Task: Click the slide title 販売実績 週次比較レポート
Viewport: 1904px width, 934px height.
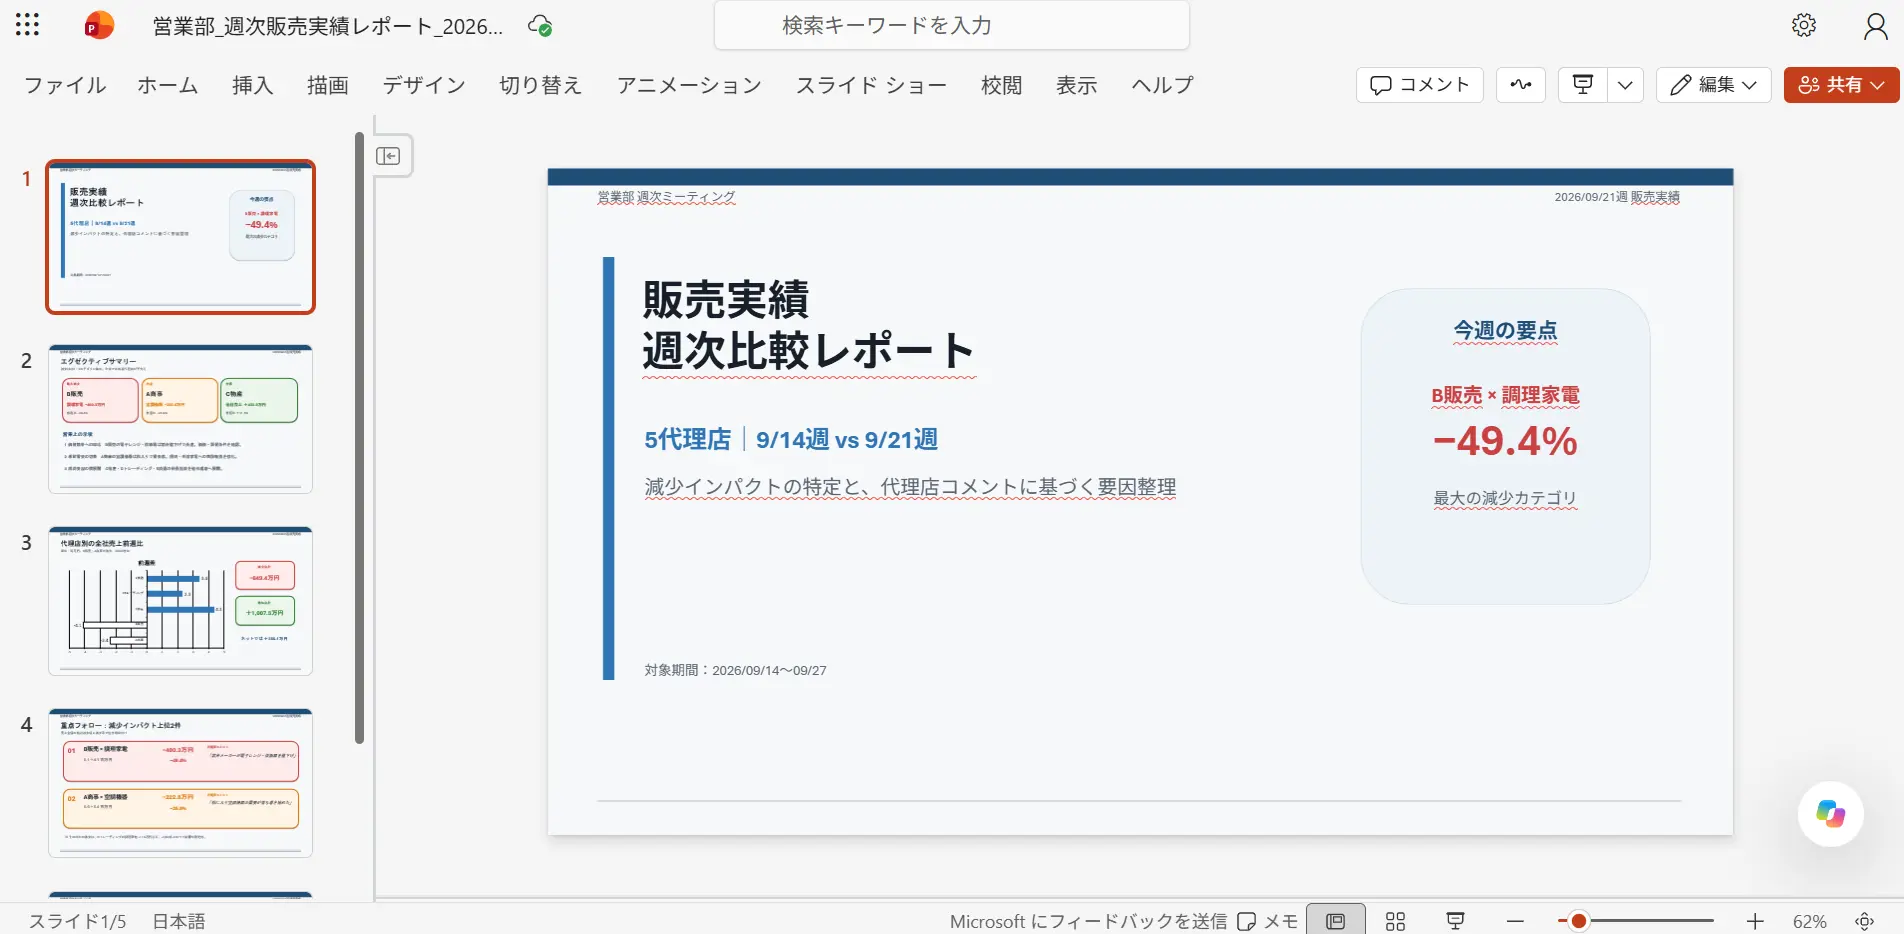Action: pyautogui.click(x=808, y=325)
